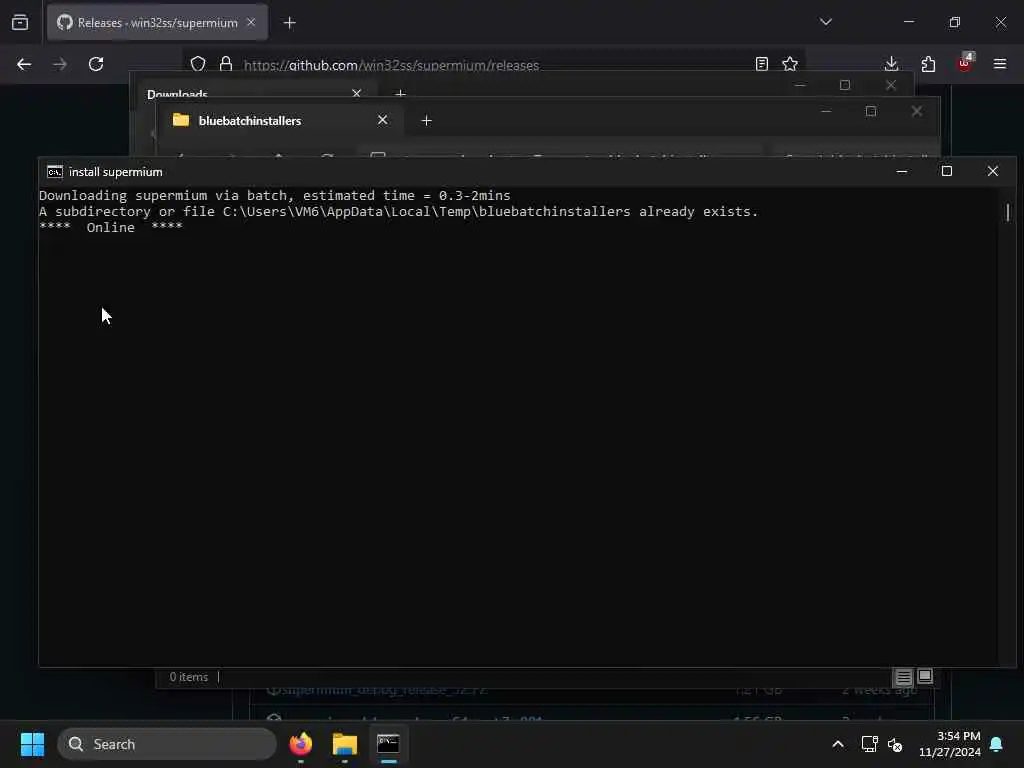Open network status tray icon
This screenshot has width=1024, height=768.
[x=869, y=744]
